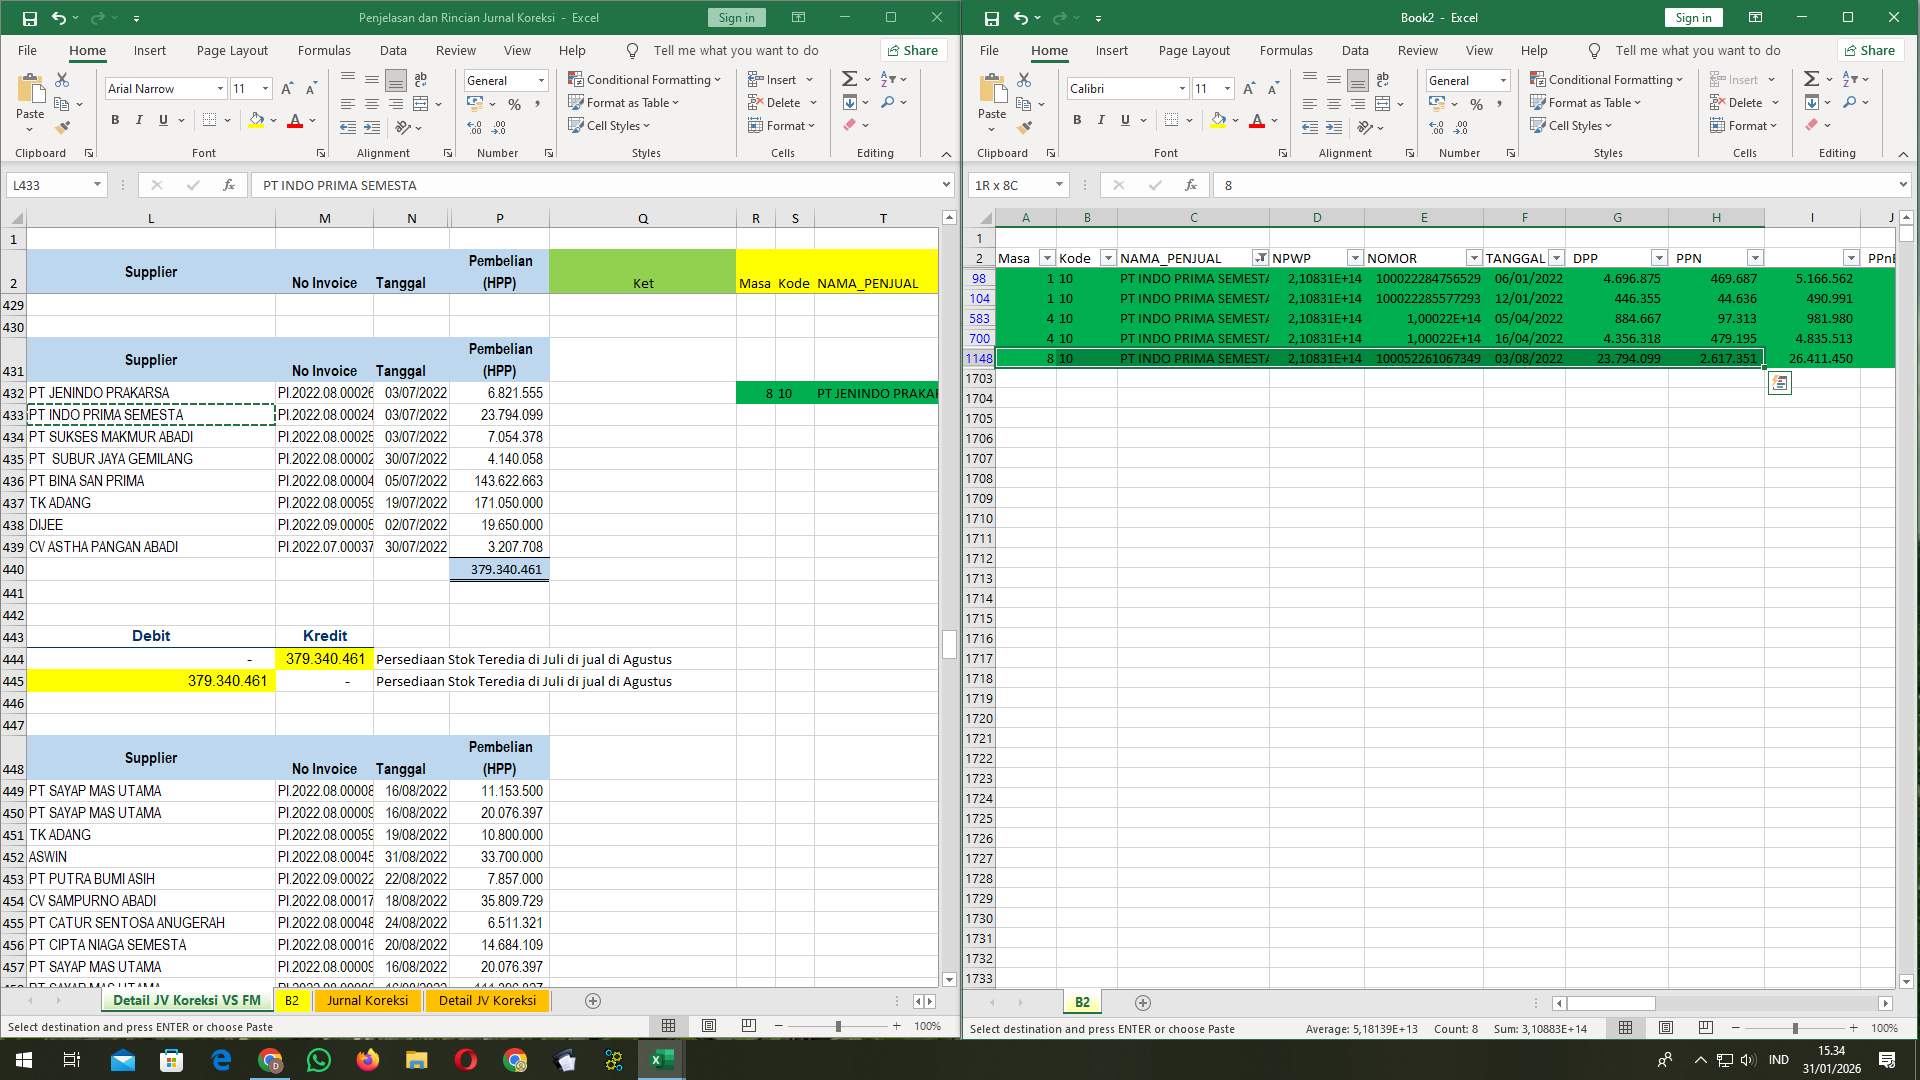
Task: Click the Share button in Book2
Action: pyautogui.click(x=1869, y=50)
